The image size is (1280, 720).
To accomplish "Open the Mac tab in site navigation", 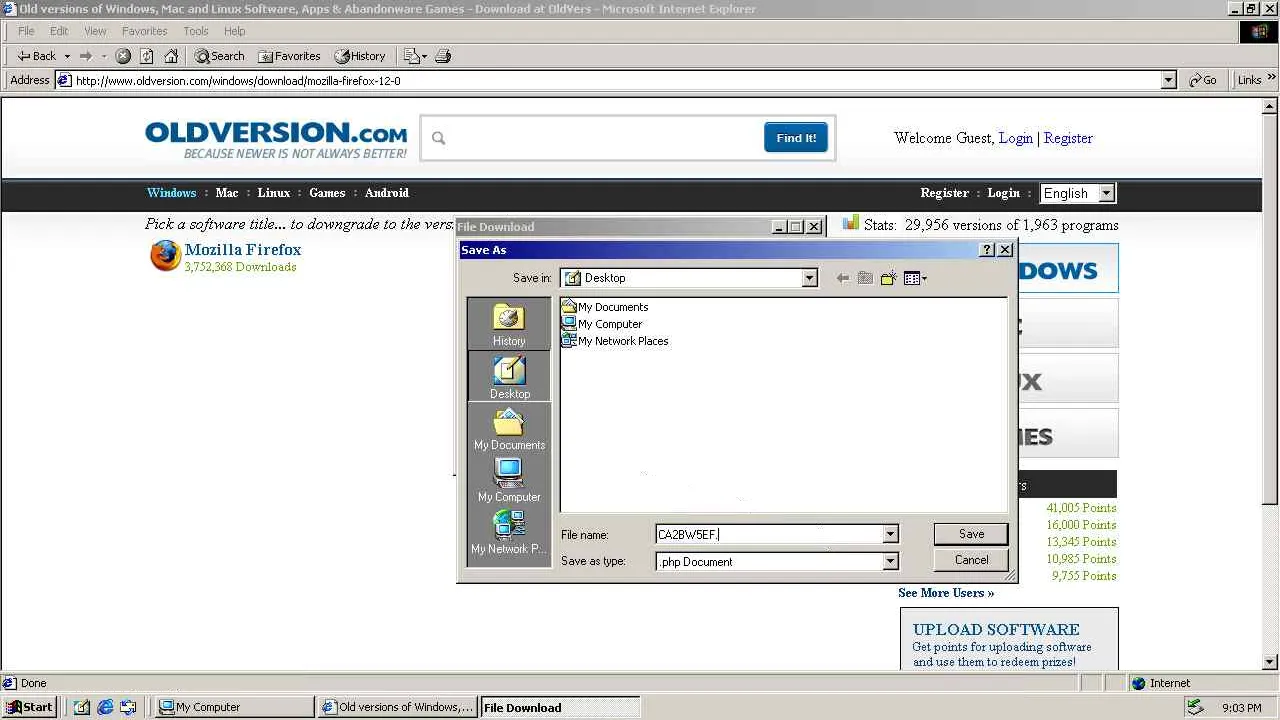I will (227, 193).
